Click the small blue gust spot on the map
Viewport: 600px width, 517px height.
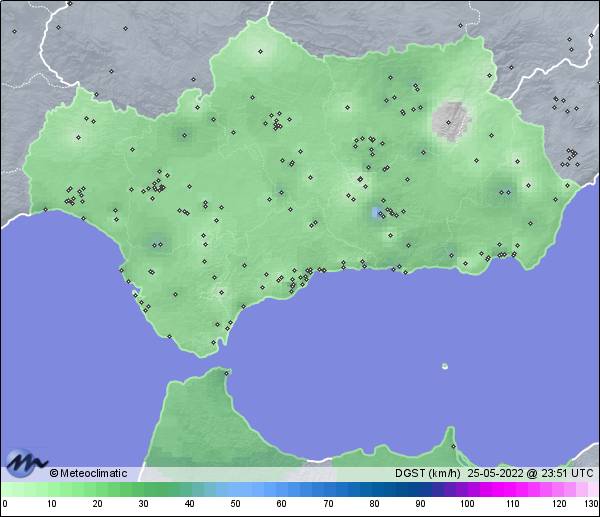tap(377, 213)
